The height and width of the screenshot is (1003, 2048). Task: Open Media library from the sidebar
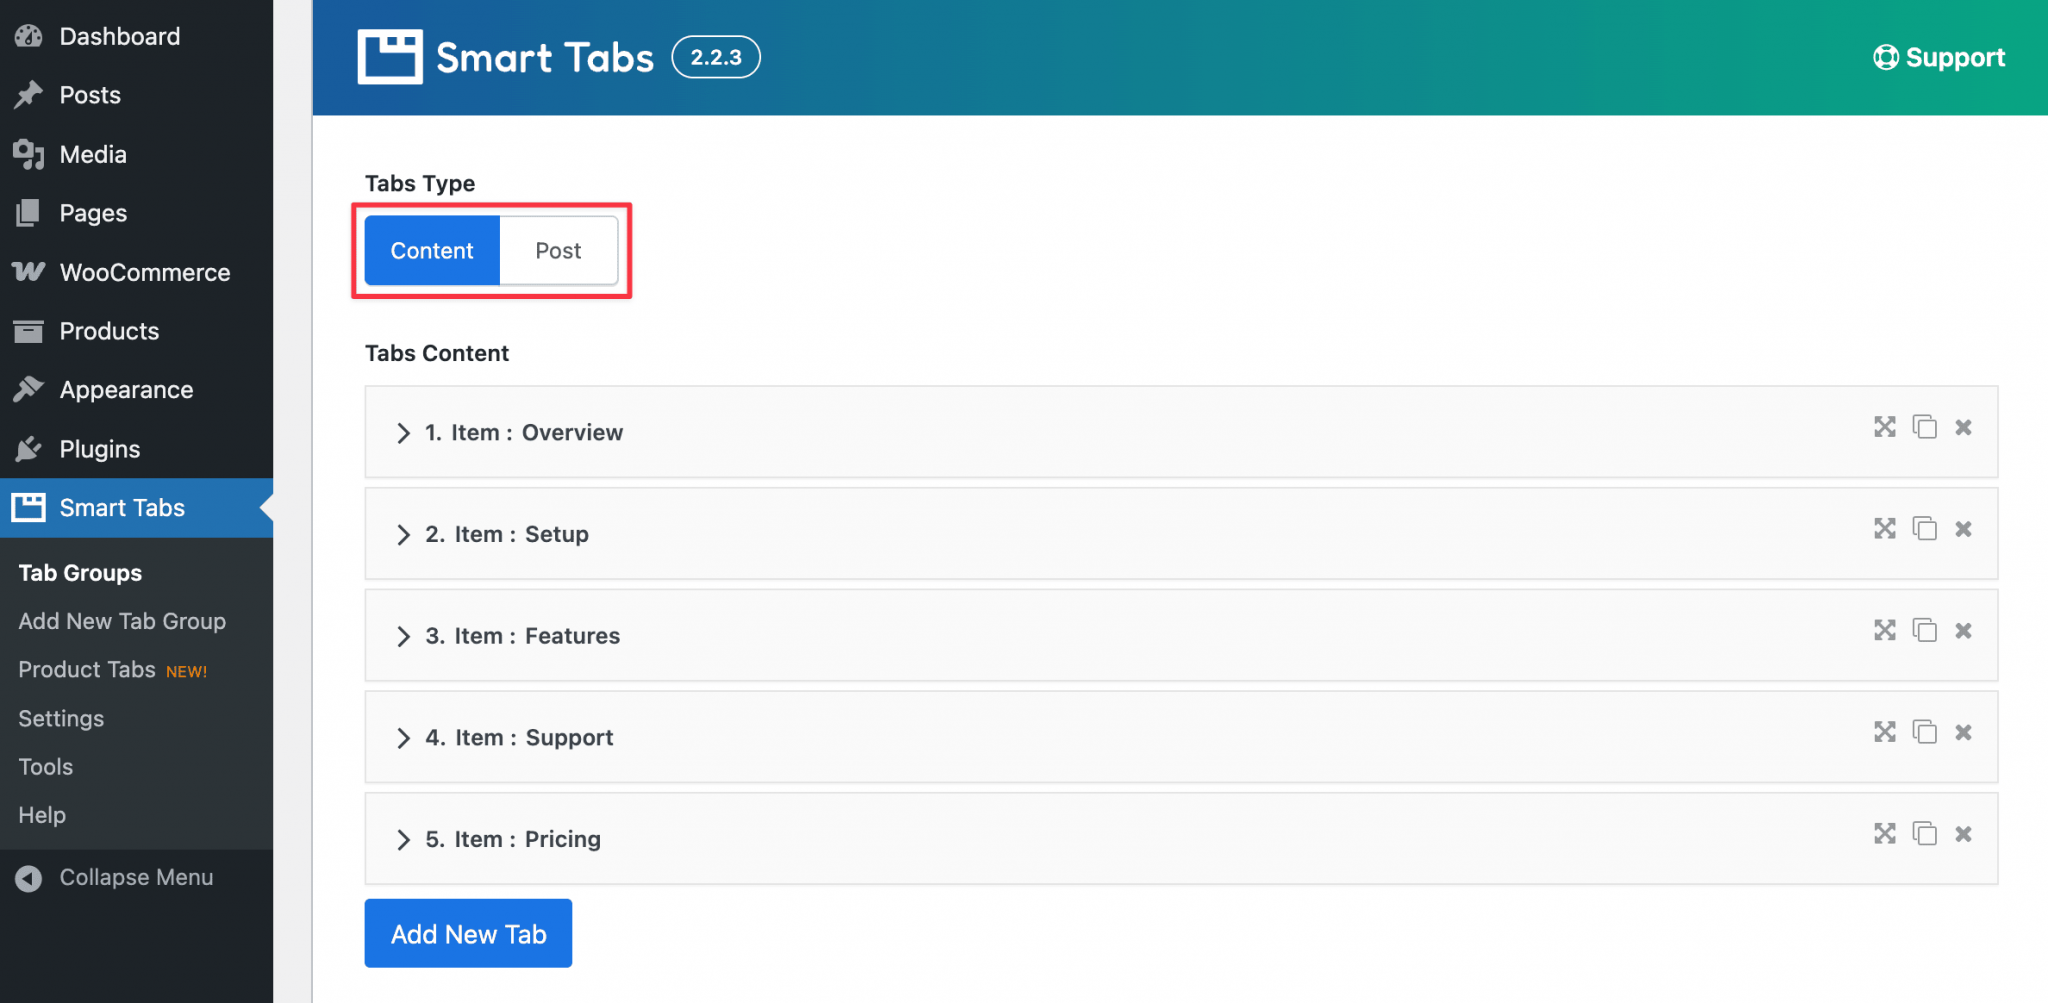[91, 154]
